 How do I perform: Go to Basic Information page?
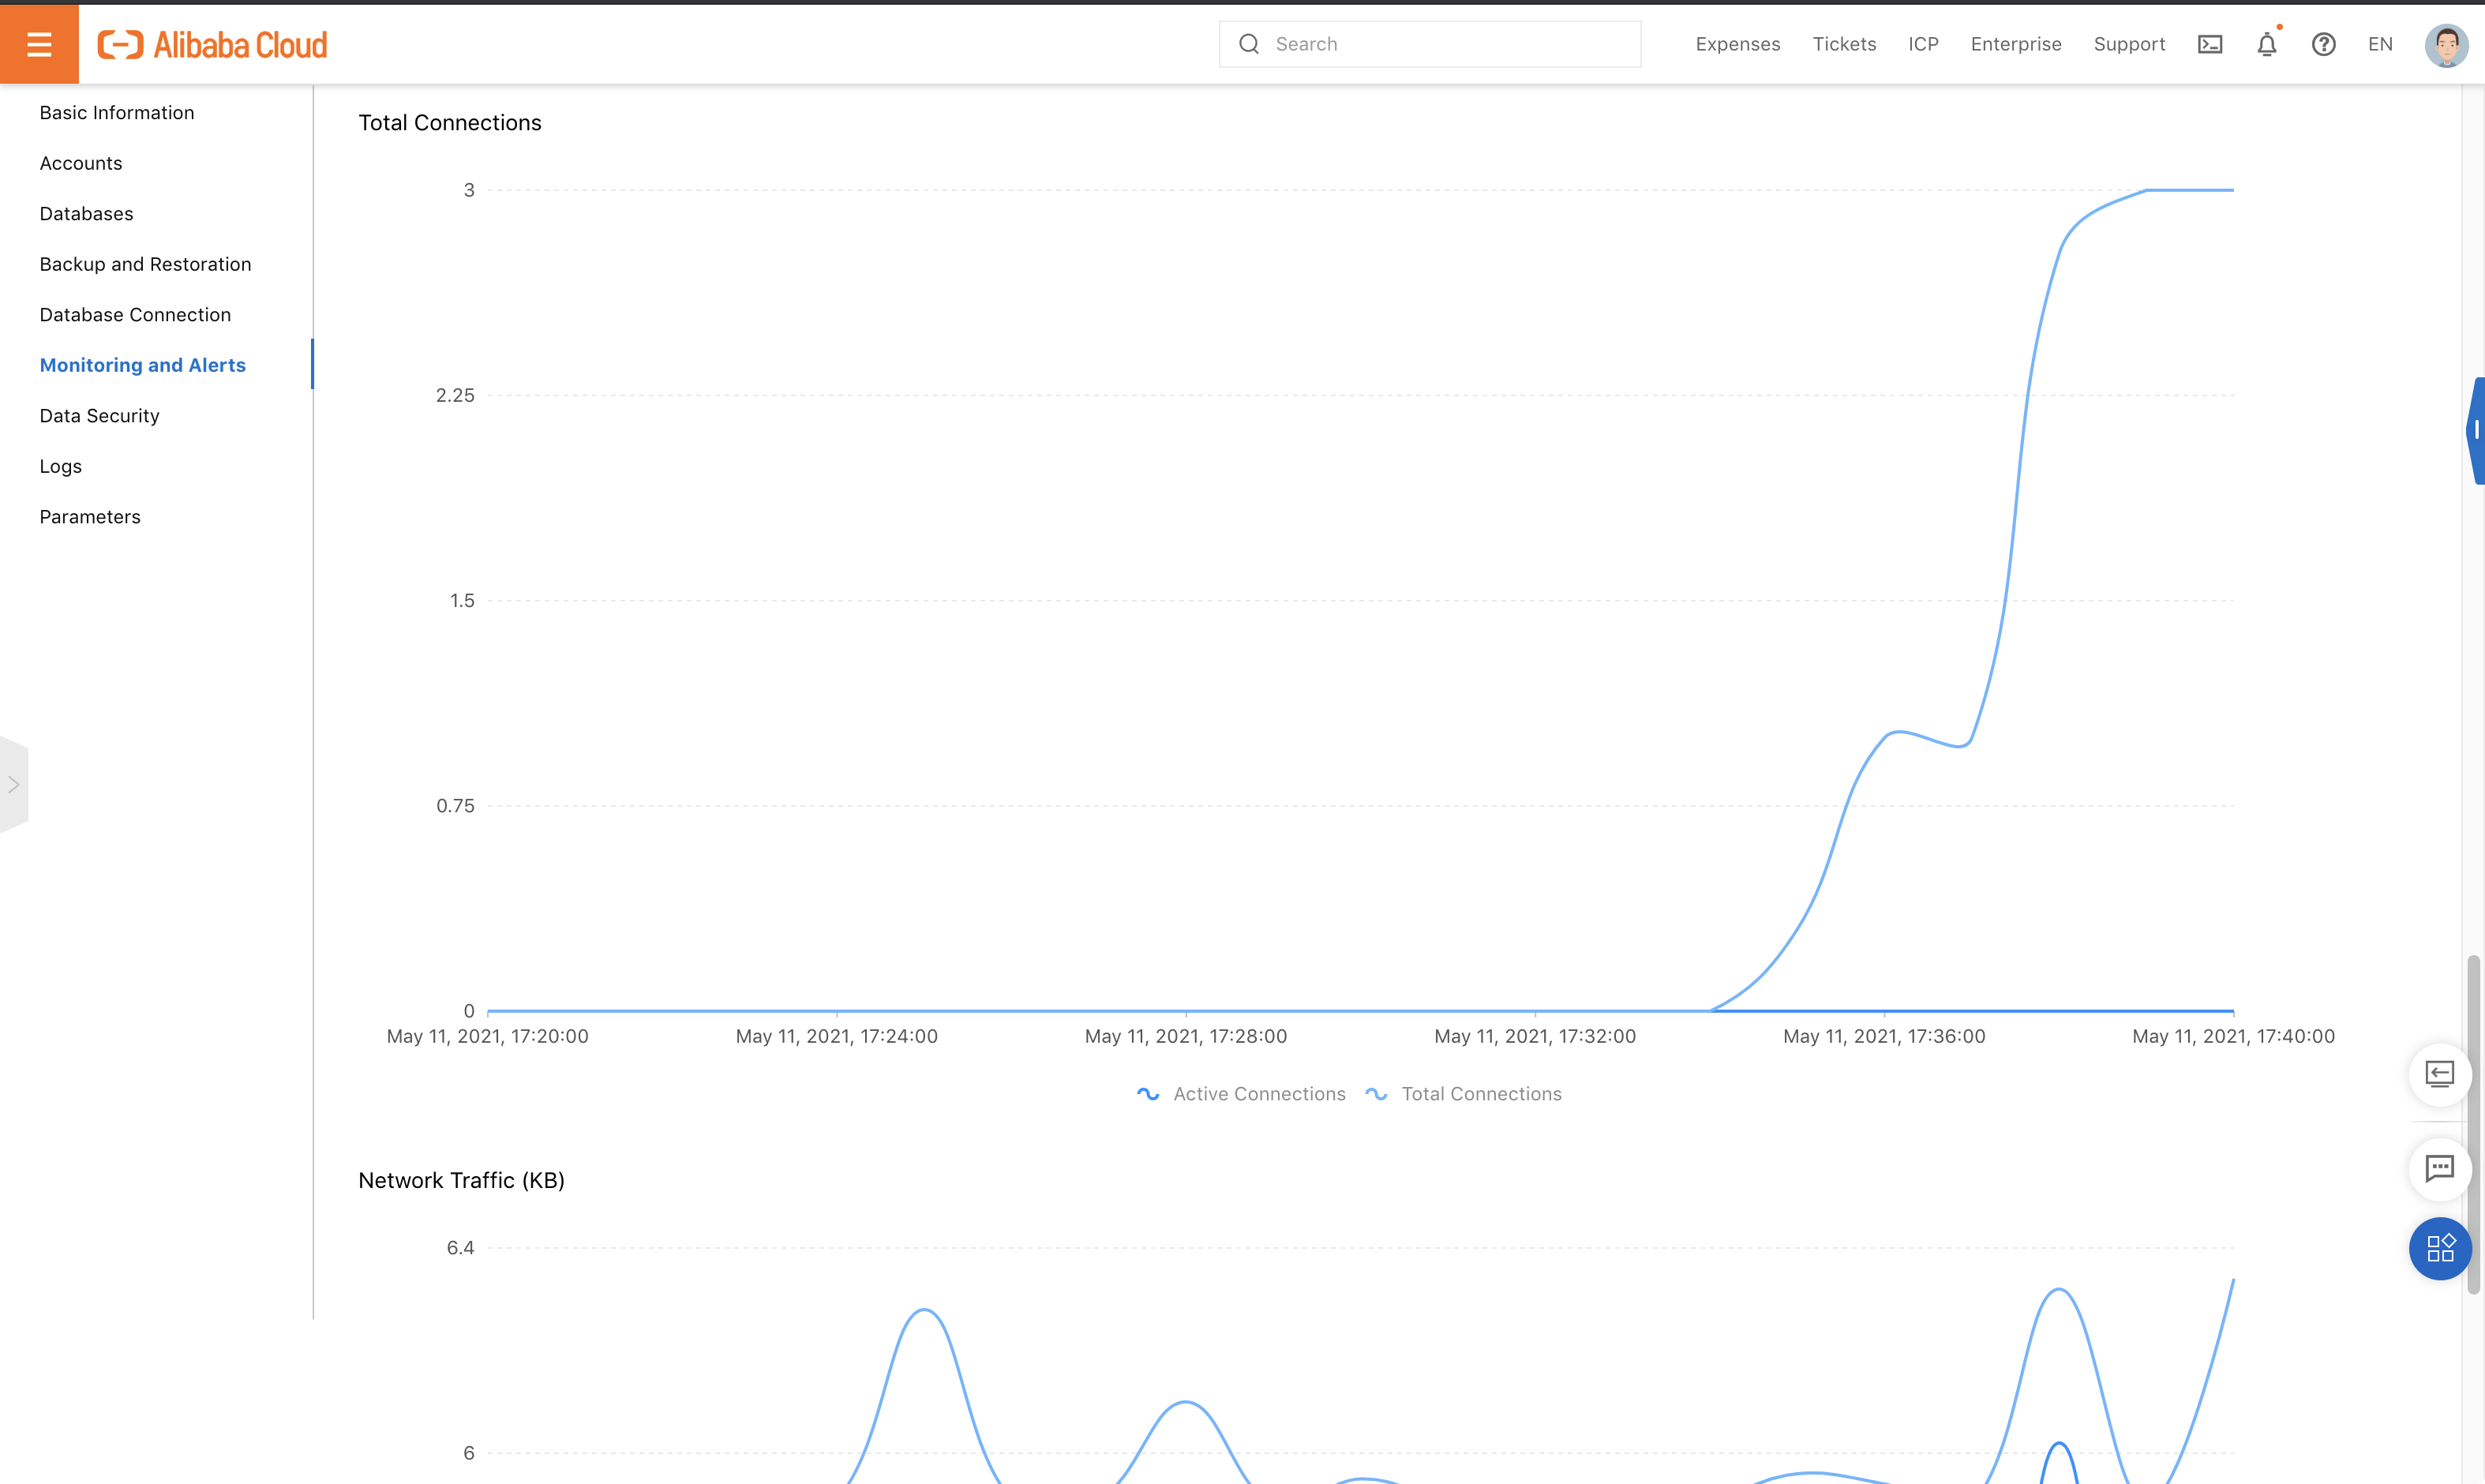[x=117, y=113]
